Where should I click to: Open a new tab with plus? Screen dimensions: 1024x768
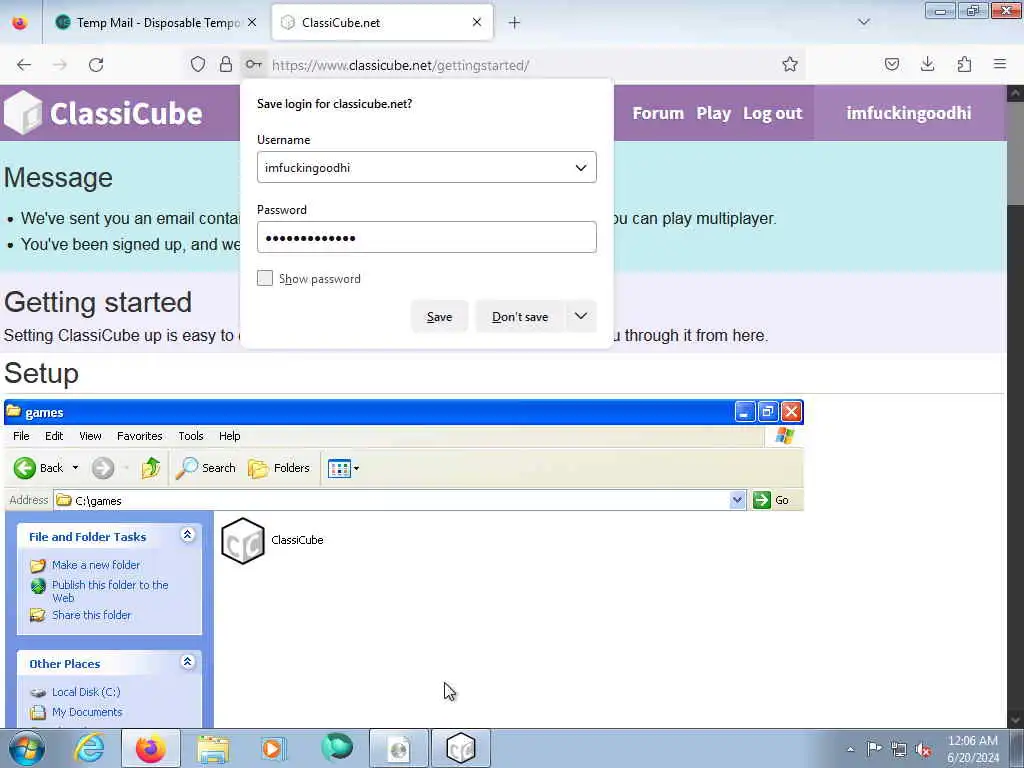coord(514,23)
